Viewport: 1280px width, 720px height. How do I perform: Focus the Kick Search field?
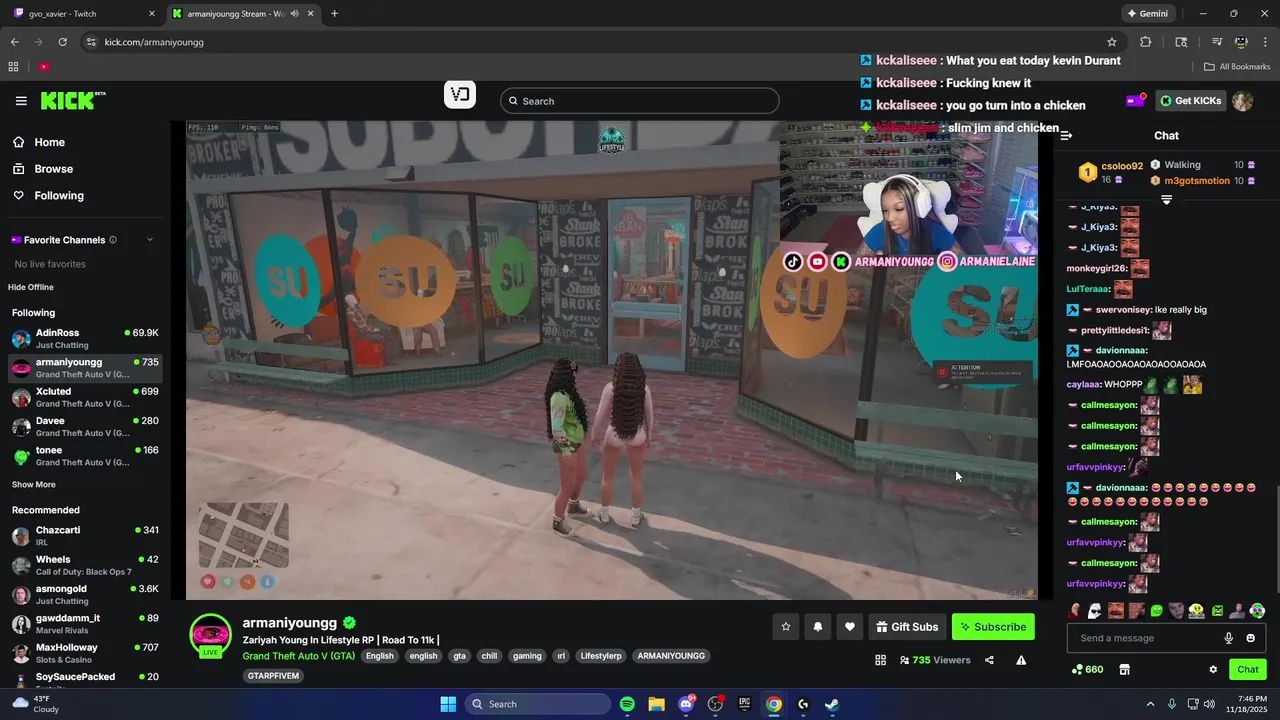tap(640, 101)
